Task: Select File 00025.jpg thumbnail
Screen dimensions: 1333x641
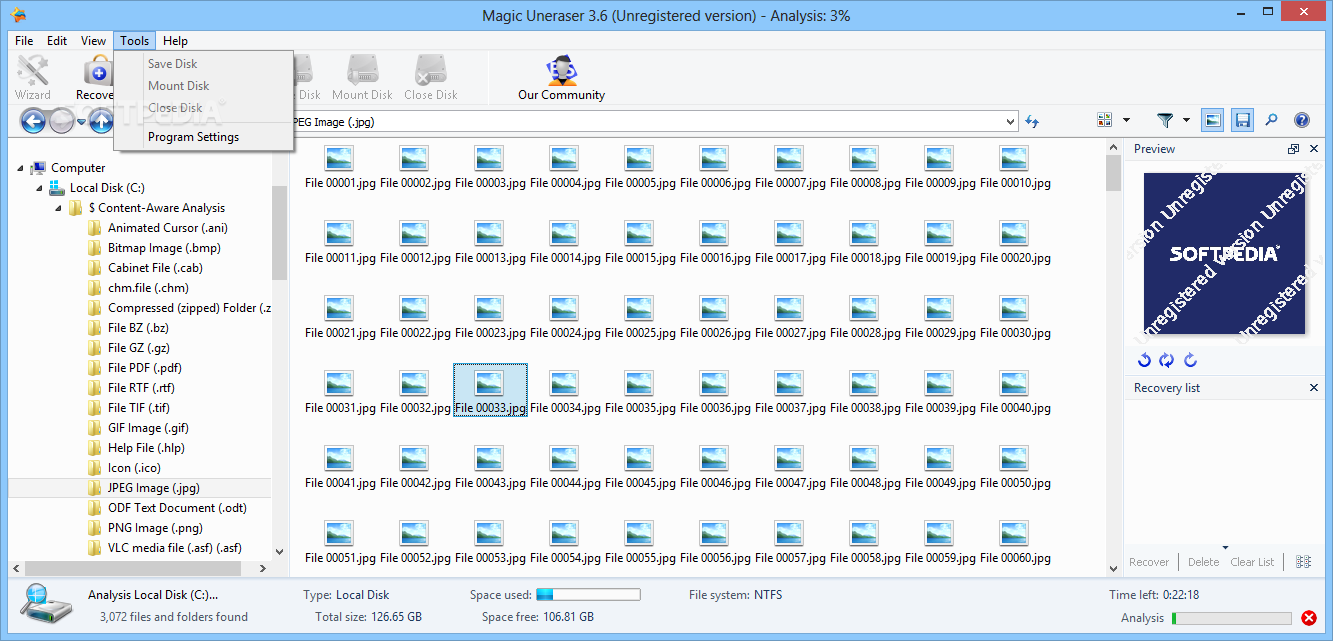Action: pyautogui.click(x=640, y=318)
